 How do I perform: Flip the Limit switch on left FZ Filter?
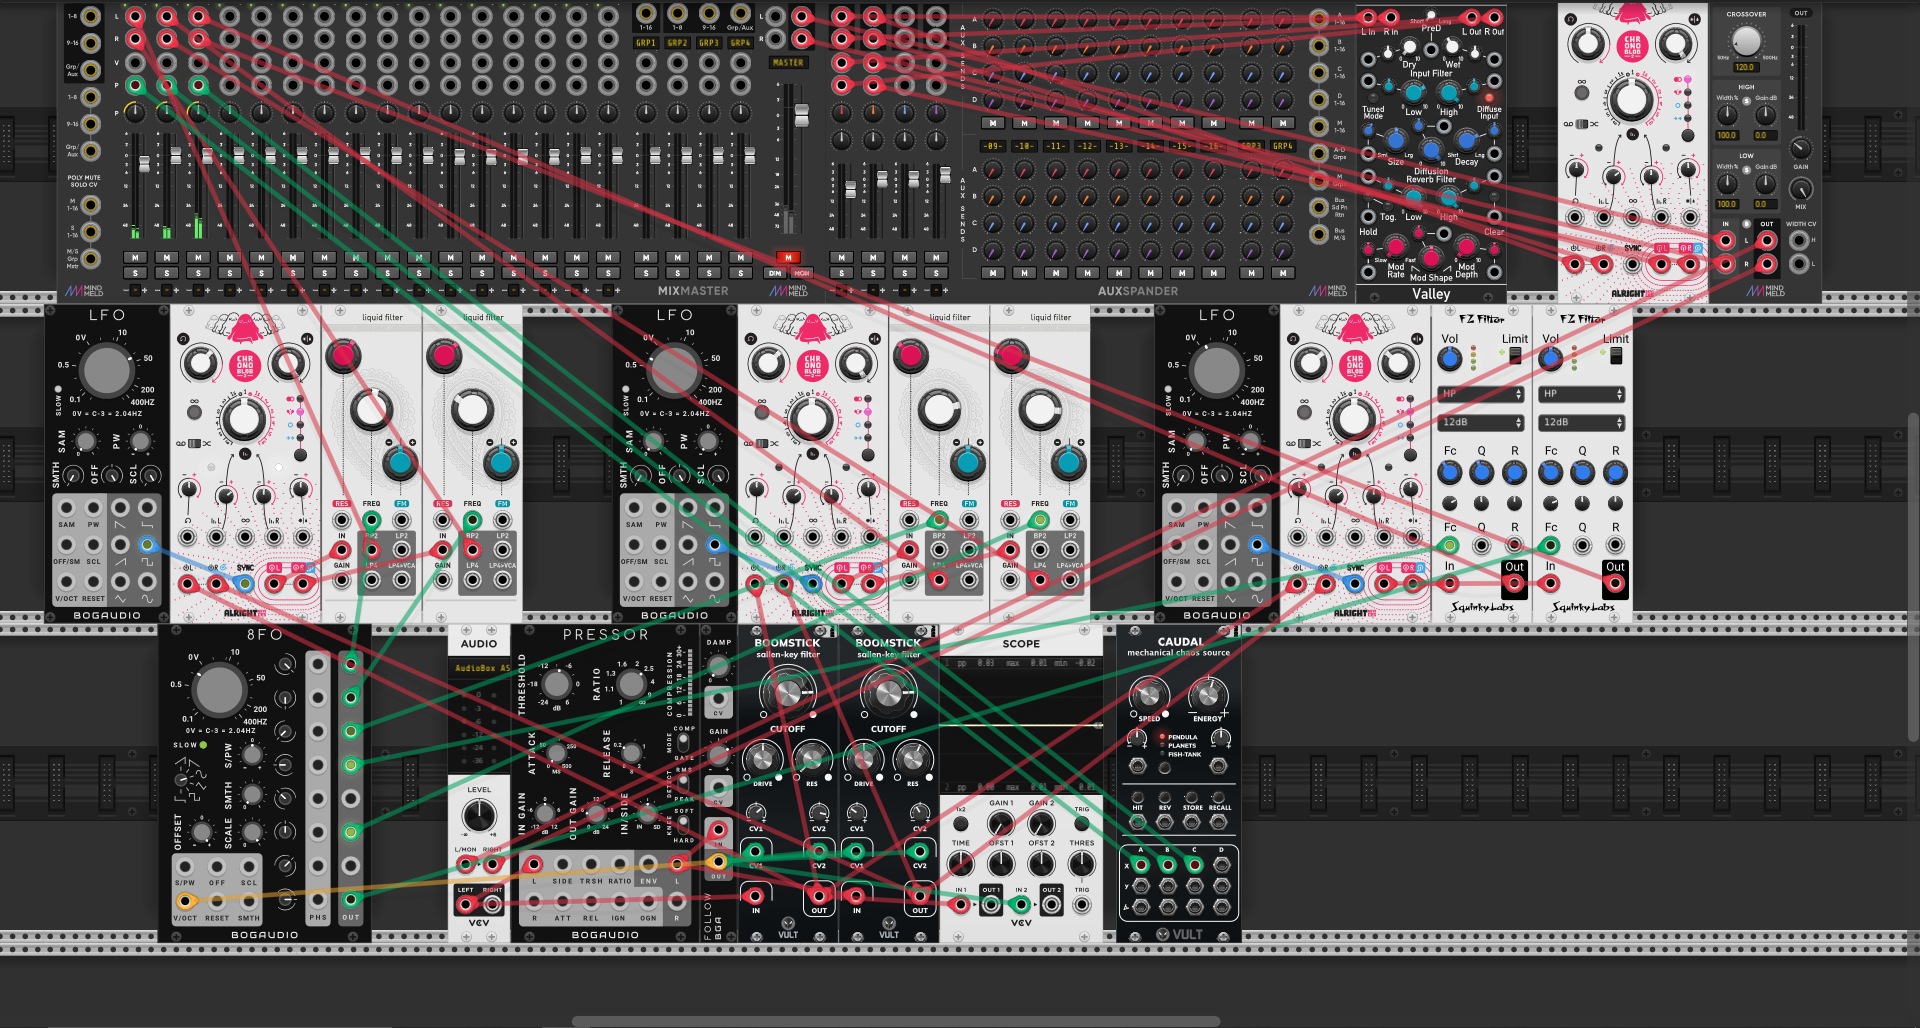[x=1515, y=356]
